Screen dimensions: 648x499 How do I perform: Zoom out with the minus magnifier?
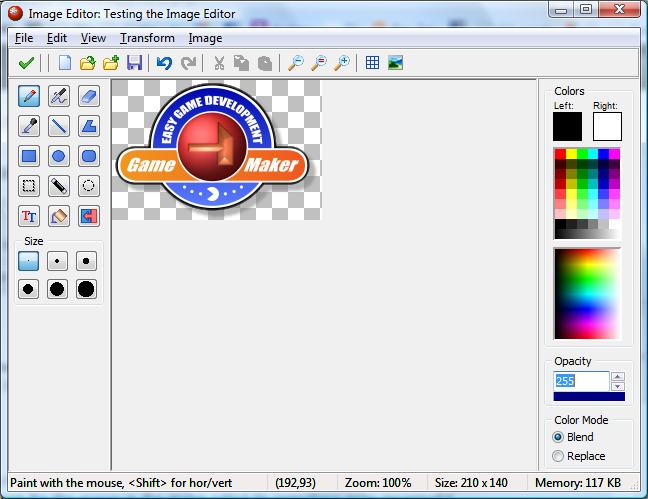coord(296,63)
